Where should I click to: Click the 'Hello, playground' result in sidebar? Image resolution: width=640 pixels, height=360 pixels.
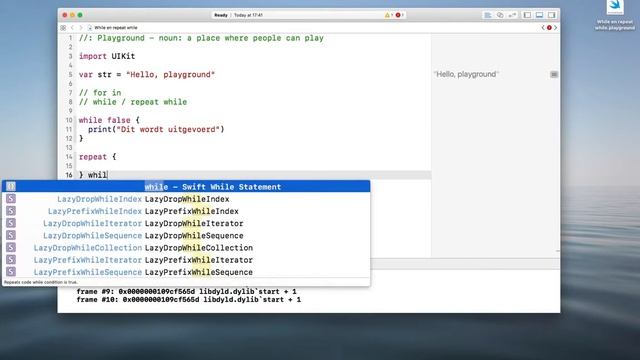click(466, 74)
